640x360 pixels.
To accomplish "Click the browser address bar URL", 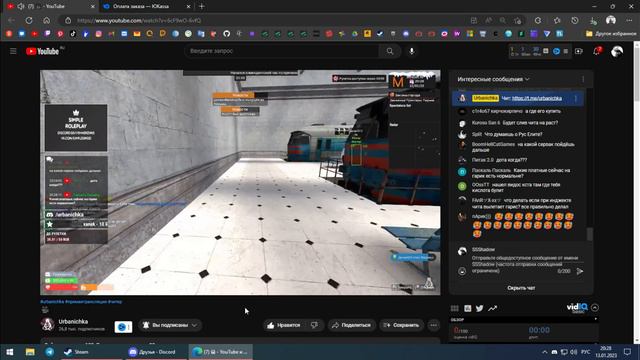I will tap(139, 20).
